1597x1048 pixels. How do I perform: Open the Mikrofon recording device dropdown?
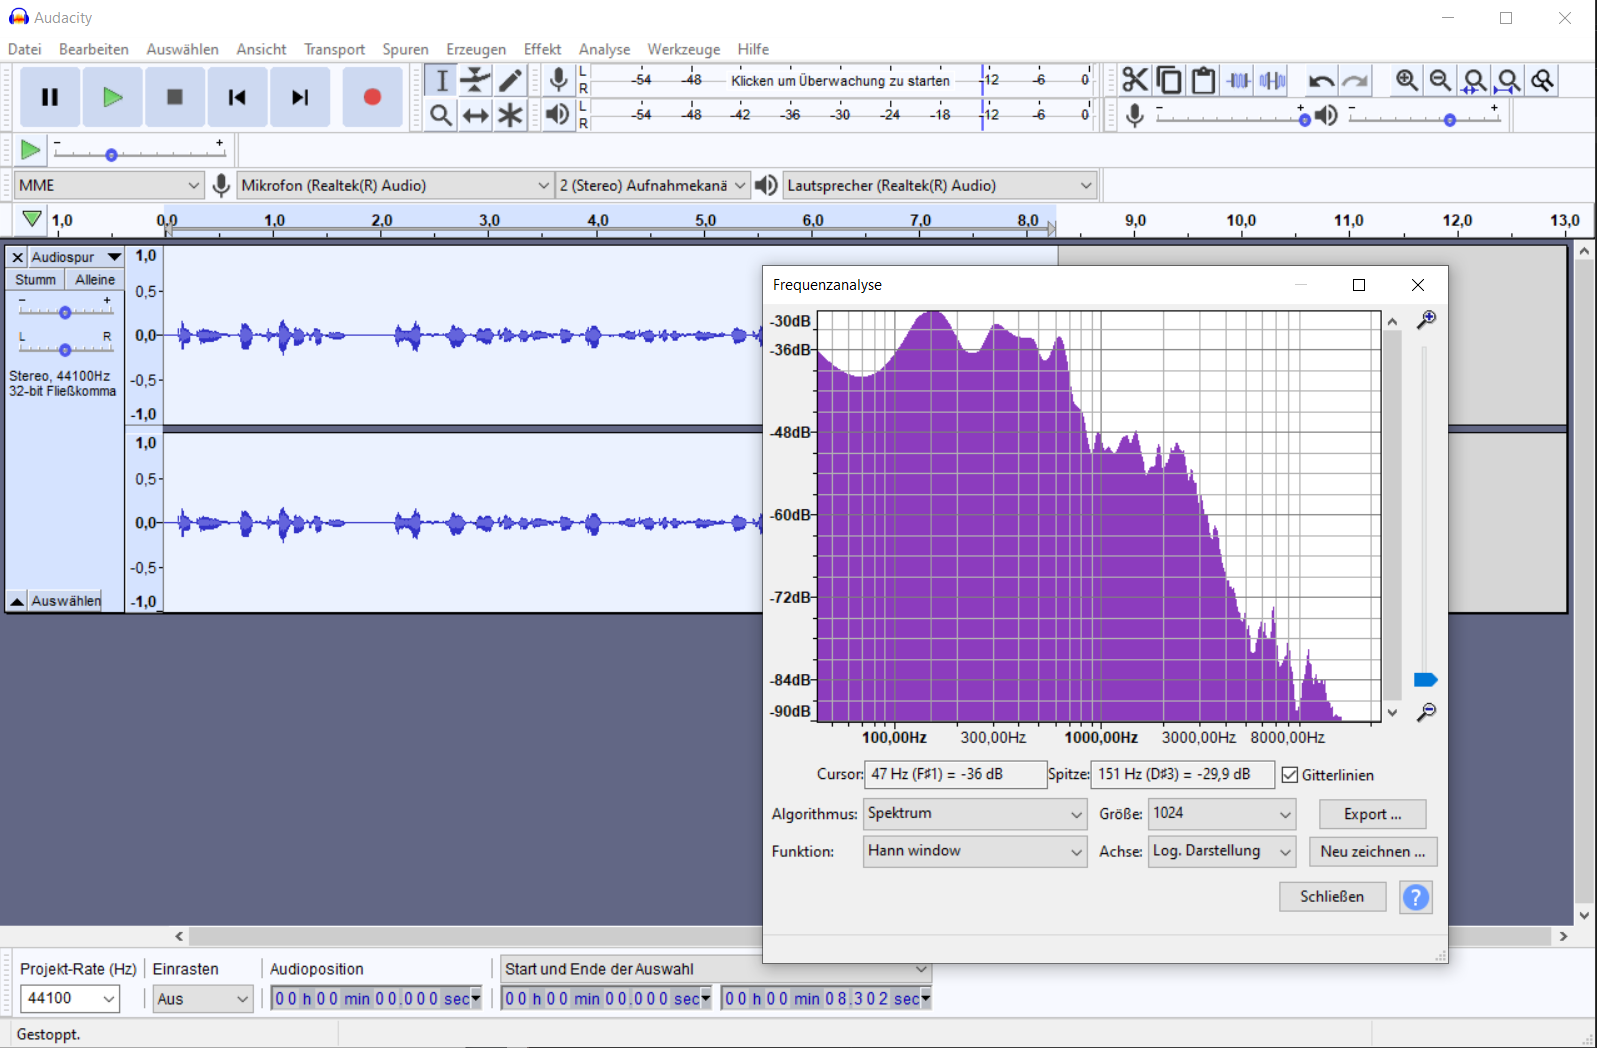[395, 185]
